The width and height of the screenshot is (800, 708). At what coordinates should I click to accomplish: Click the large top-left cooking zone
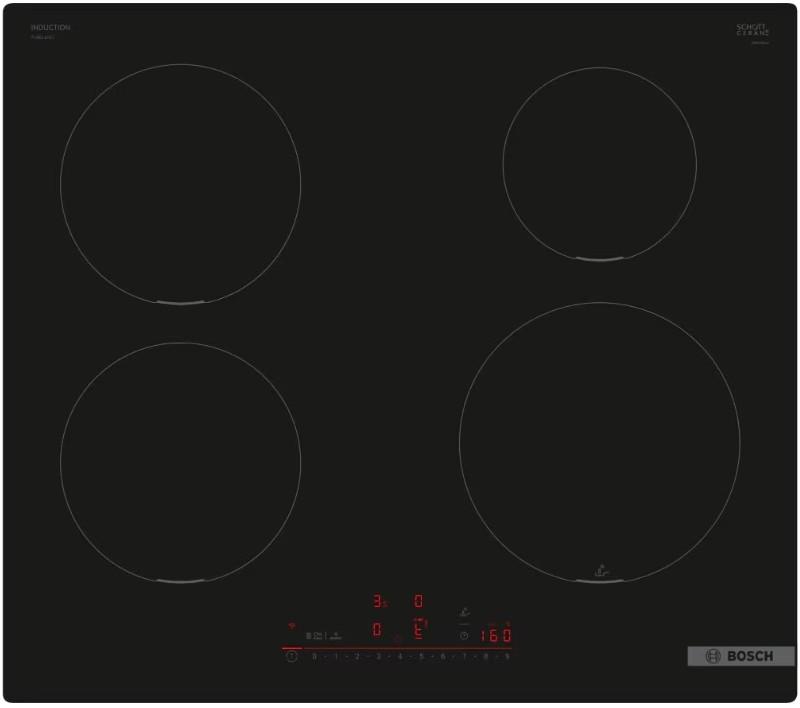(180, 183)
